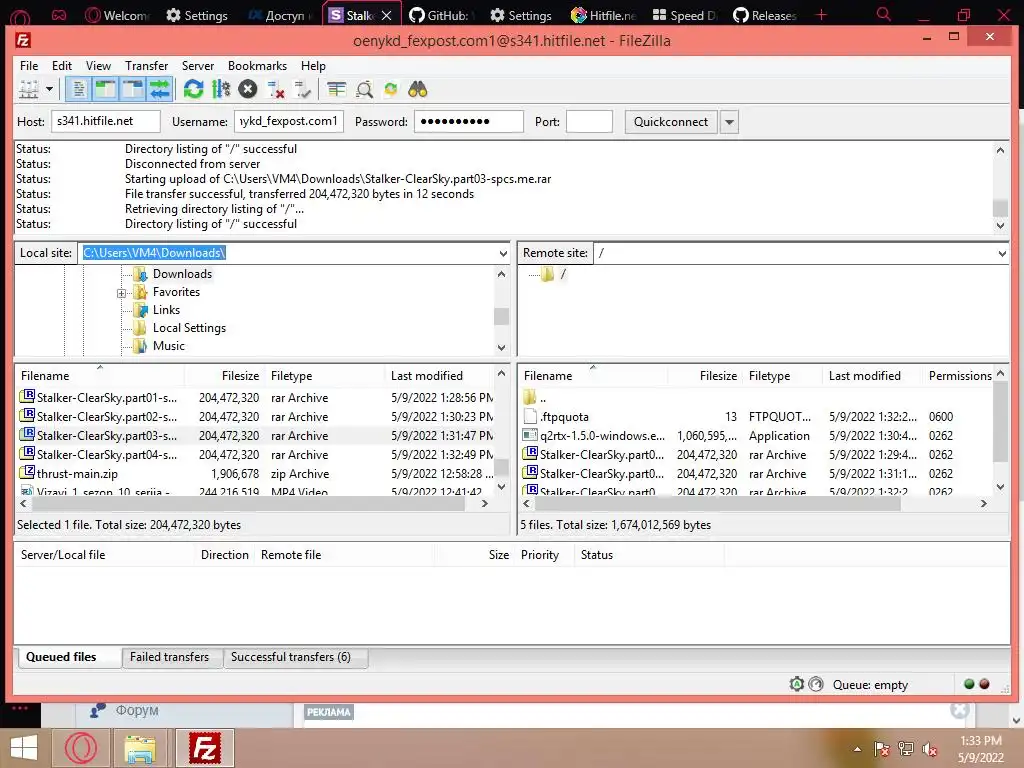The image size is (1024, 768).
Task: Toggle processing of the transfer queue
Action: click(221, 89)
